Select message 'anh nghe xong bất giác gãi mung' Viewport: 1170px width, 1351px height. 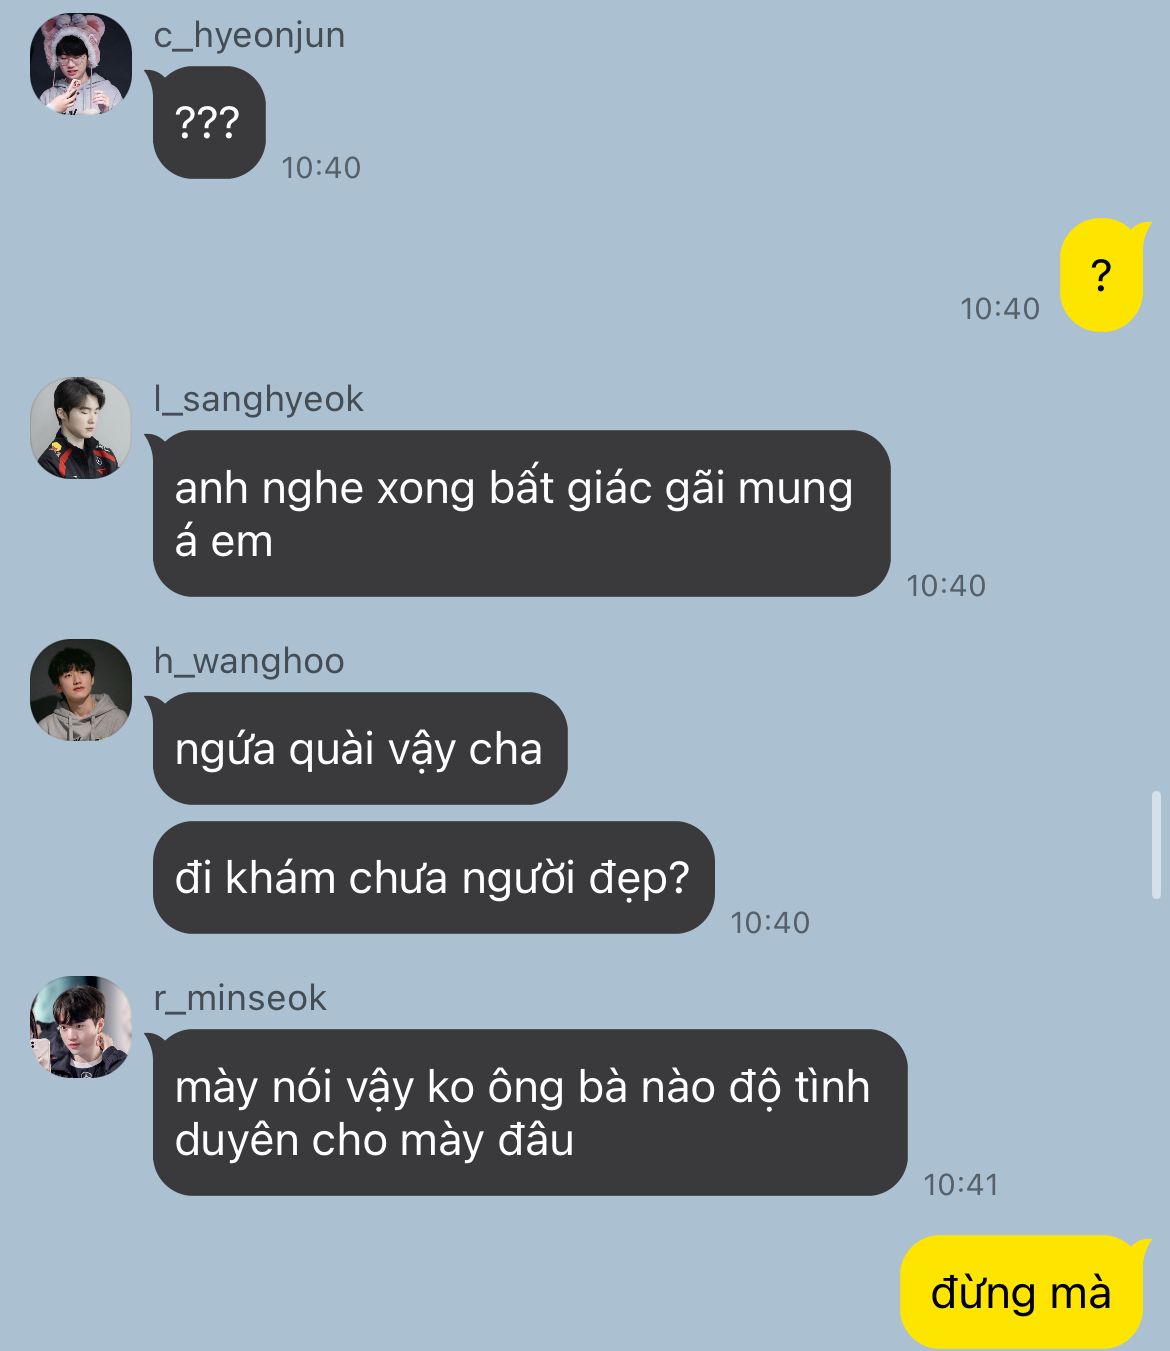(x=521, y=514)
